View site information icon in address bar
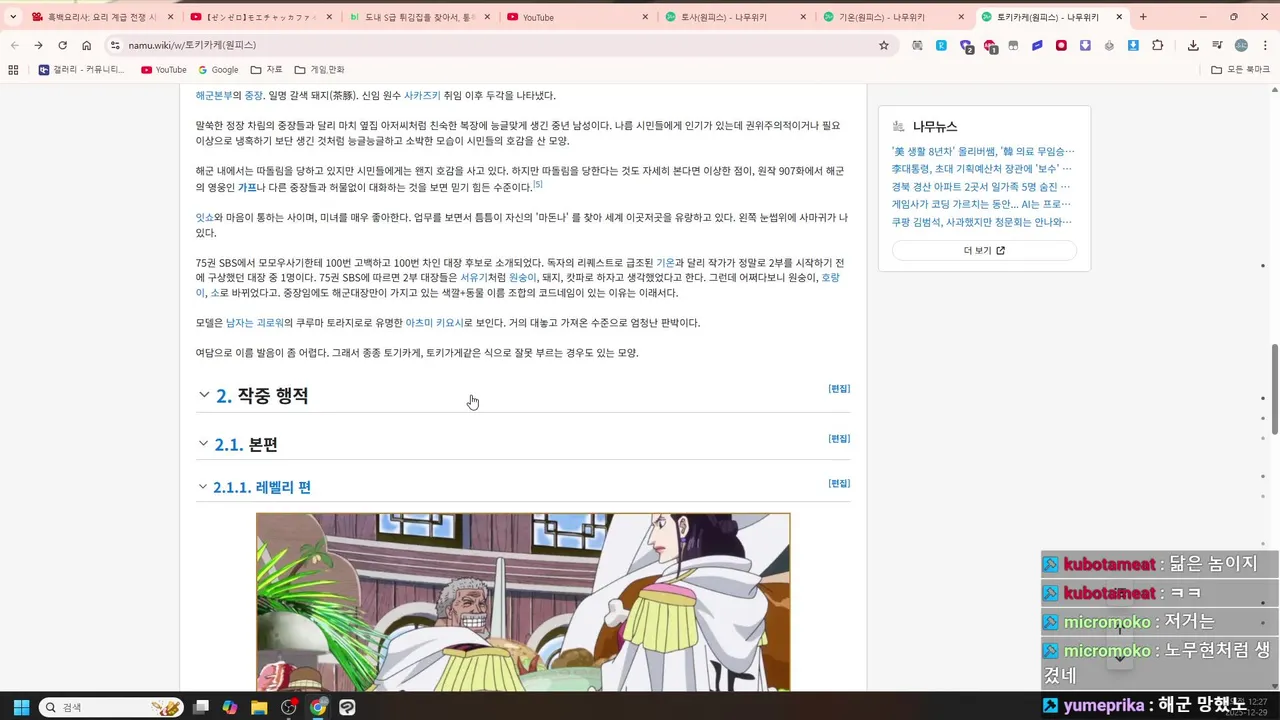 click(x=115, y=45)
